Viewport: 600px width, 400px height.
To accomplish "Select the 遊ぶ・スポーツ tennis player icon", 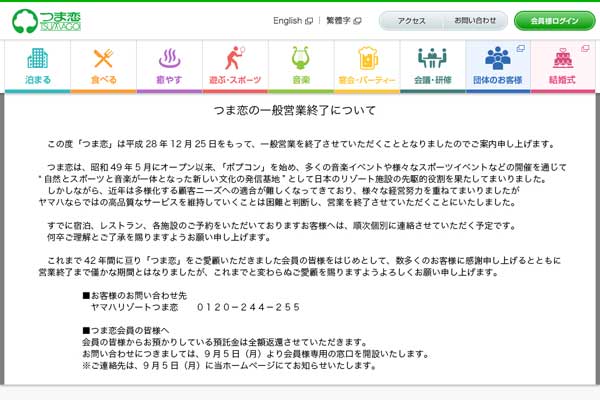I will point(235,58).
